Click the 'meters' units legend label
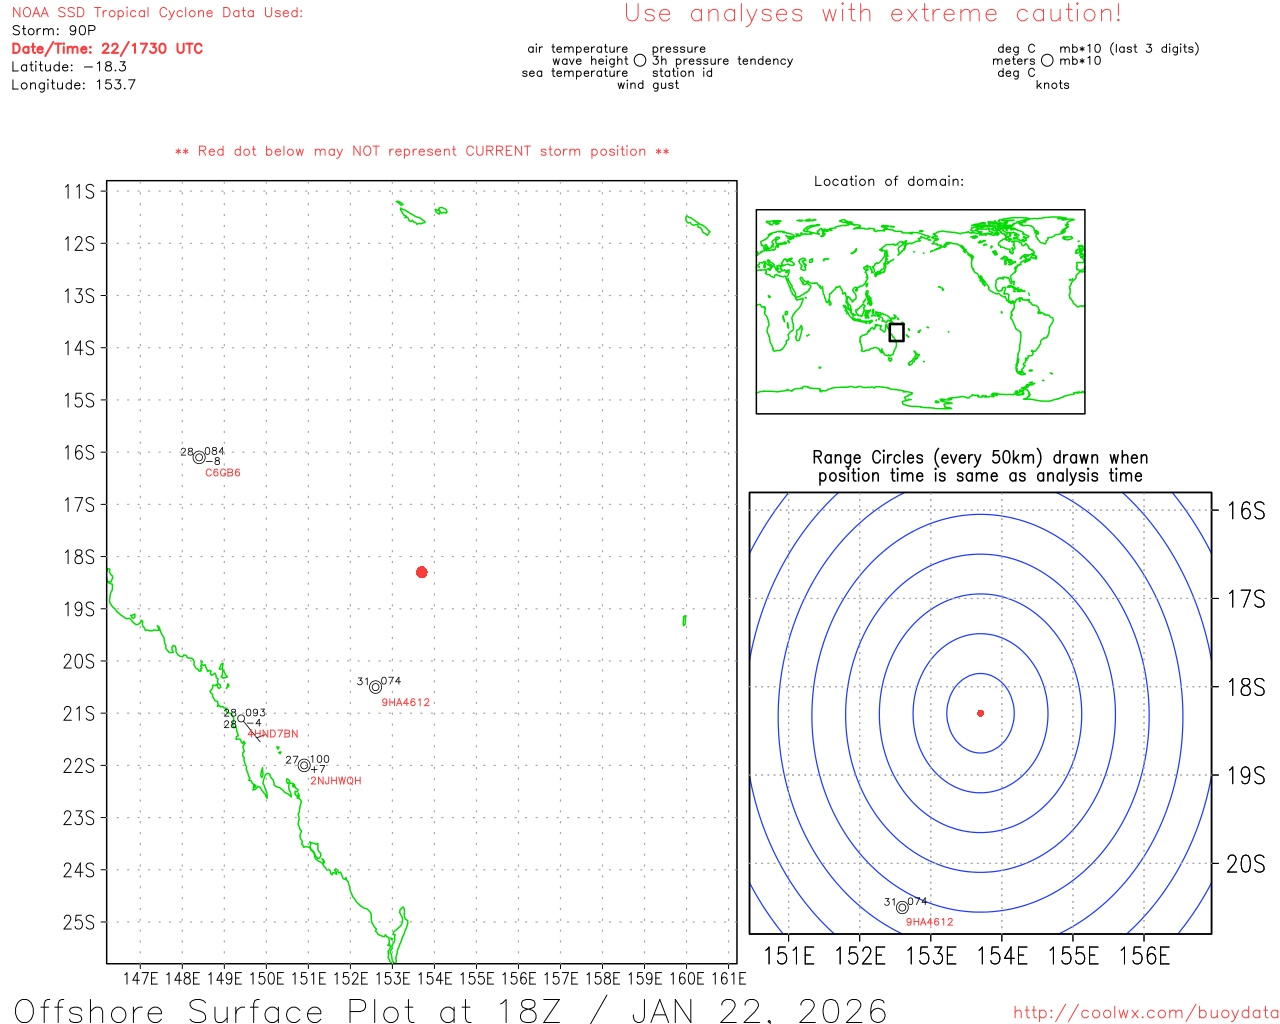Screen dimensions: 1280x1024 point(1014,61)
